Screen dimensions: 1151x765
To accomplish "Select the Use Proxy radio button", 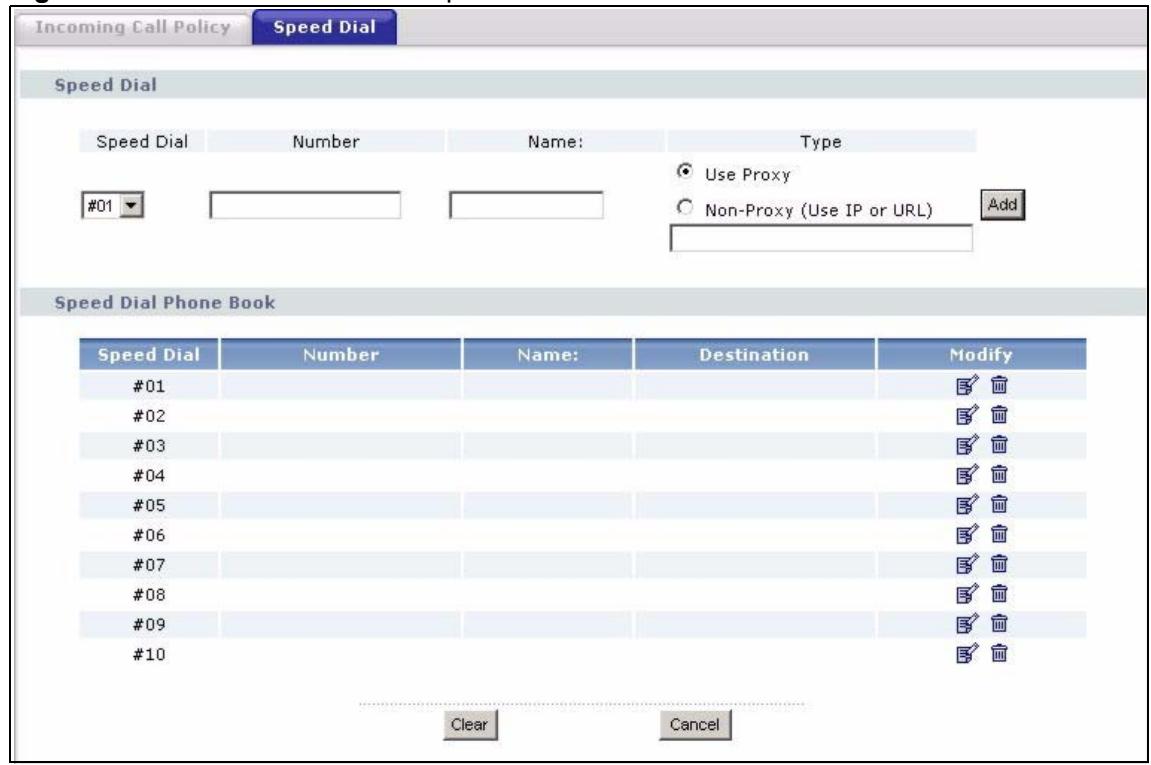I will point(684,172).
